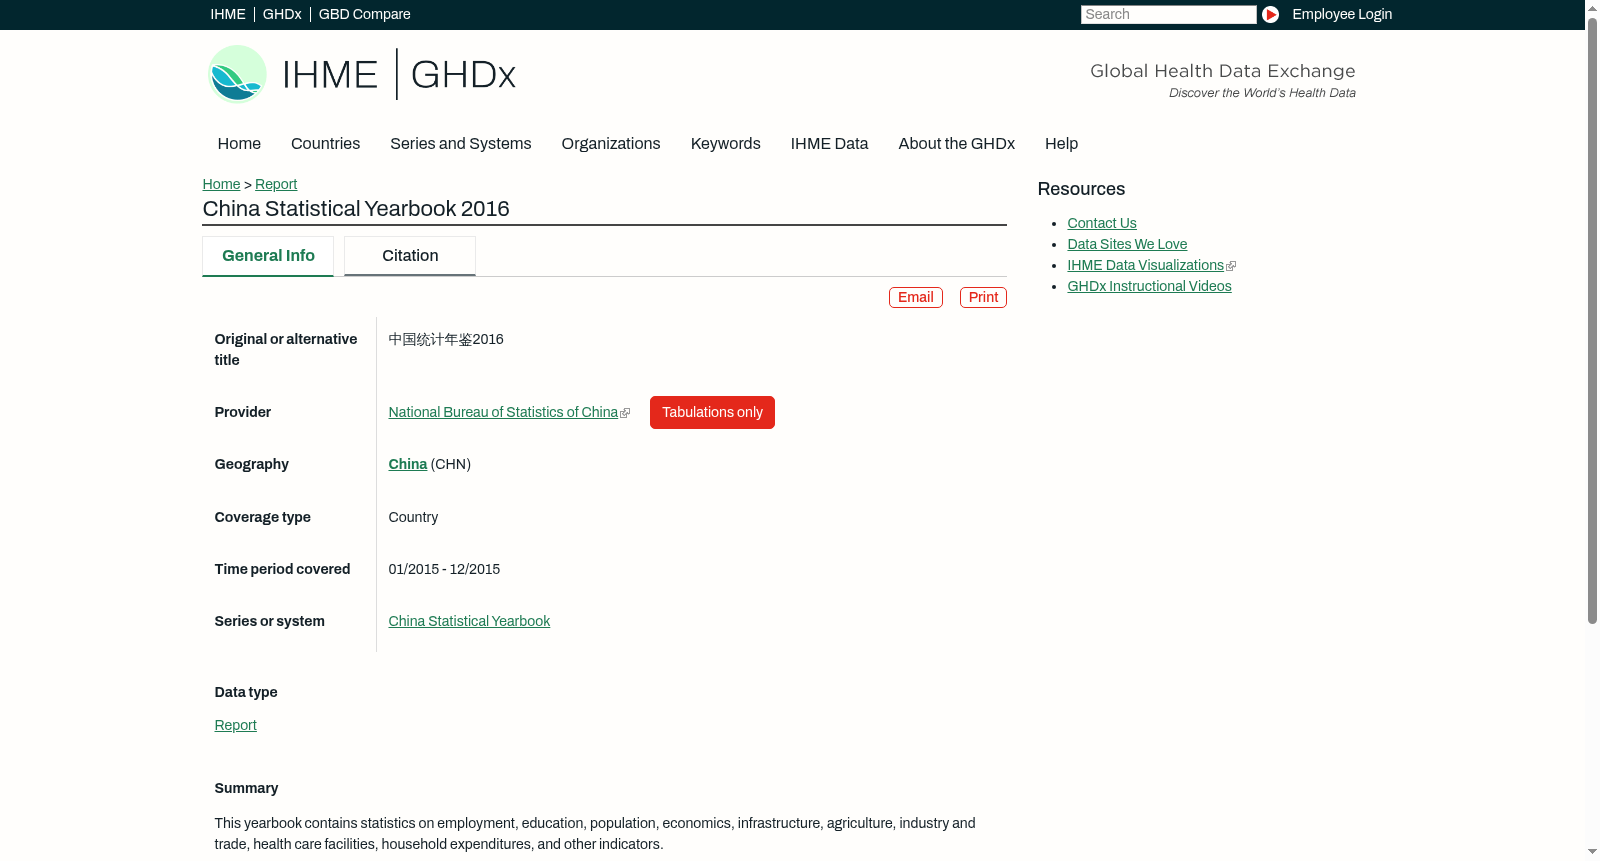Click the Geography field label
This screenshot has height=861, width=1600.
tap(251, 464)
